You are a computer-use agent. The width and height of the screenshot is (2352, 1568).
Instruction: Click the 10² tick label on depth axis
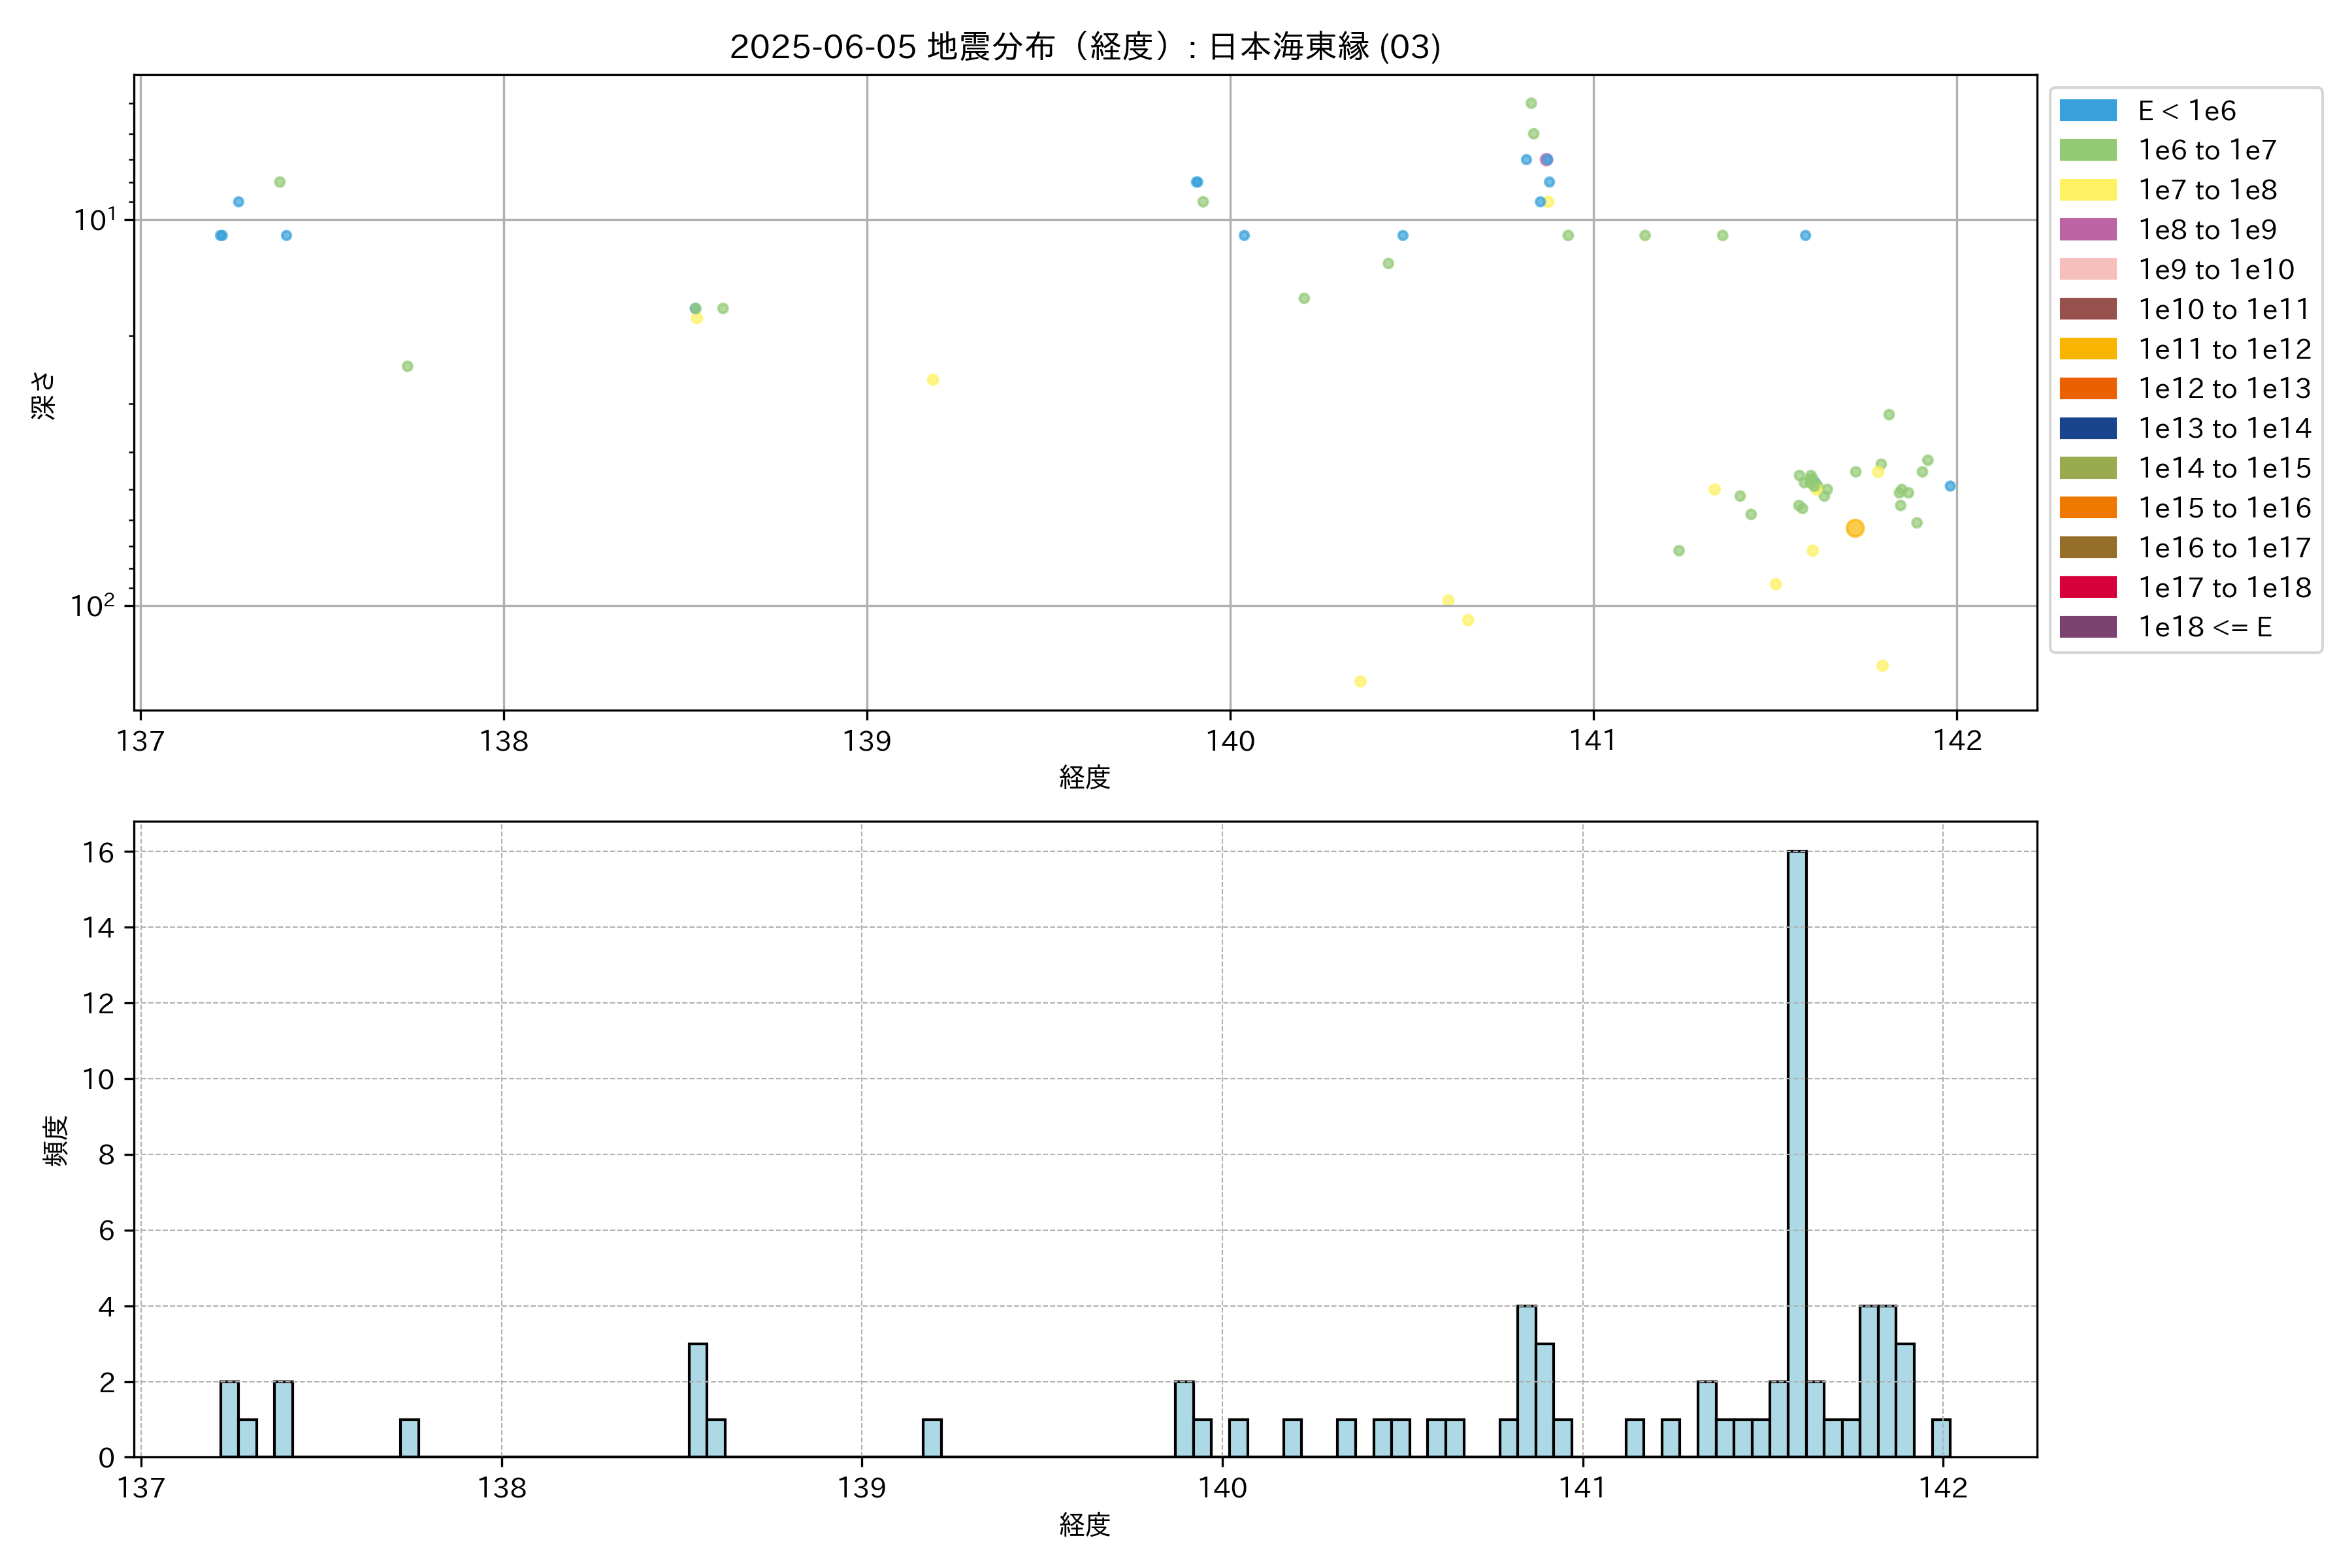pos(92,605)
